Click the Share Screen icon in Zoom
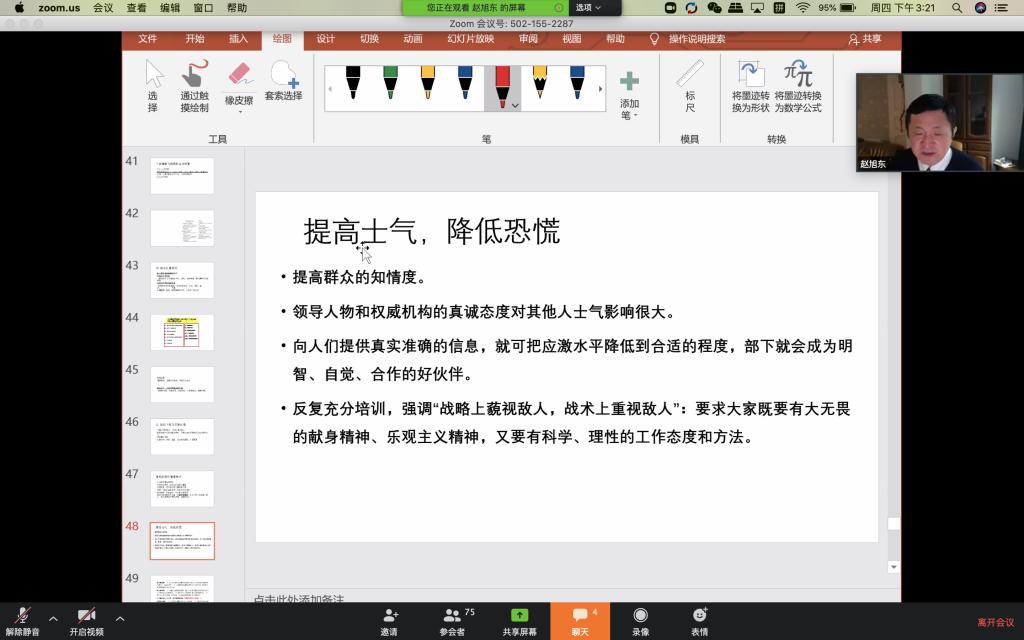1024x640 pixels. (519, 621)
